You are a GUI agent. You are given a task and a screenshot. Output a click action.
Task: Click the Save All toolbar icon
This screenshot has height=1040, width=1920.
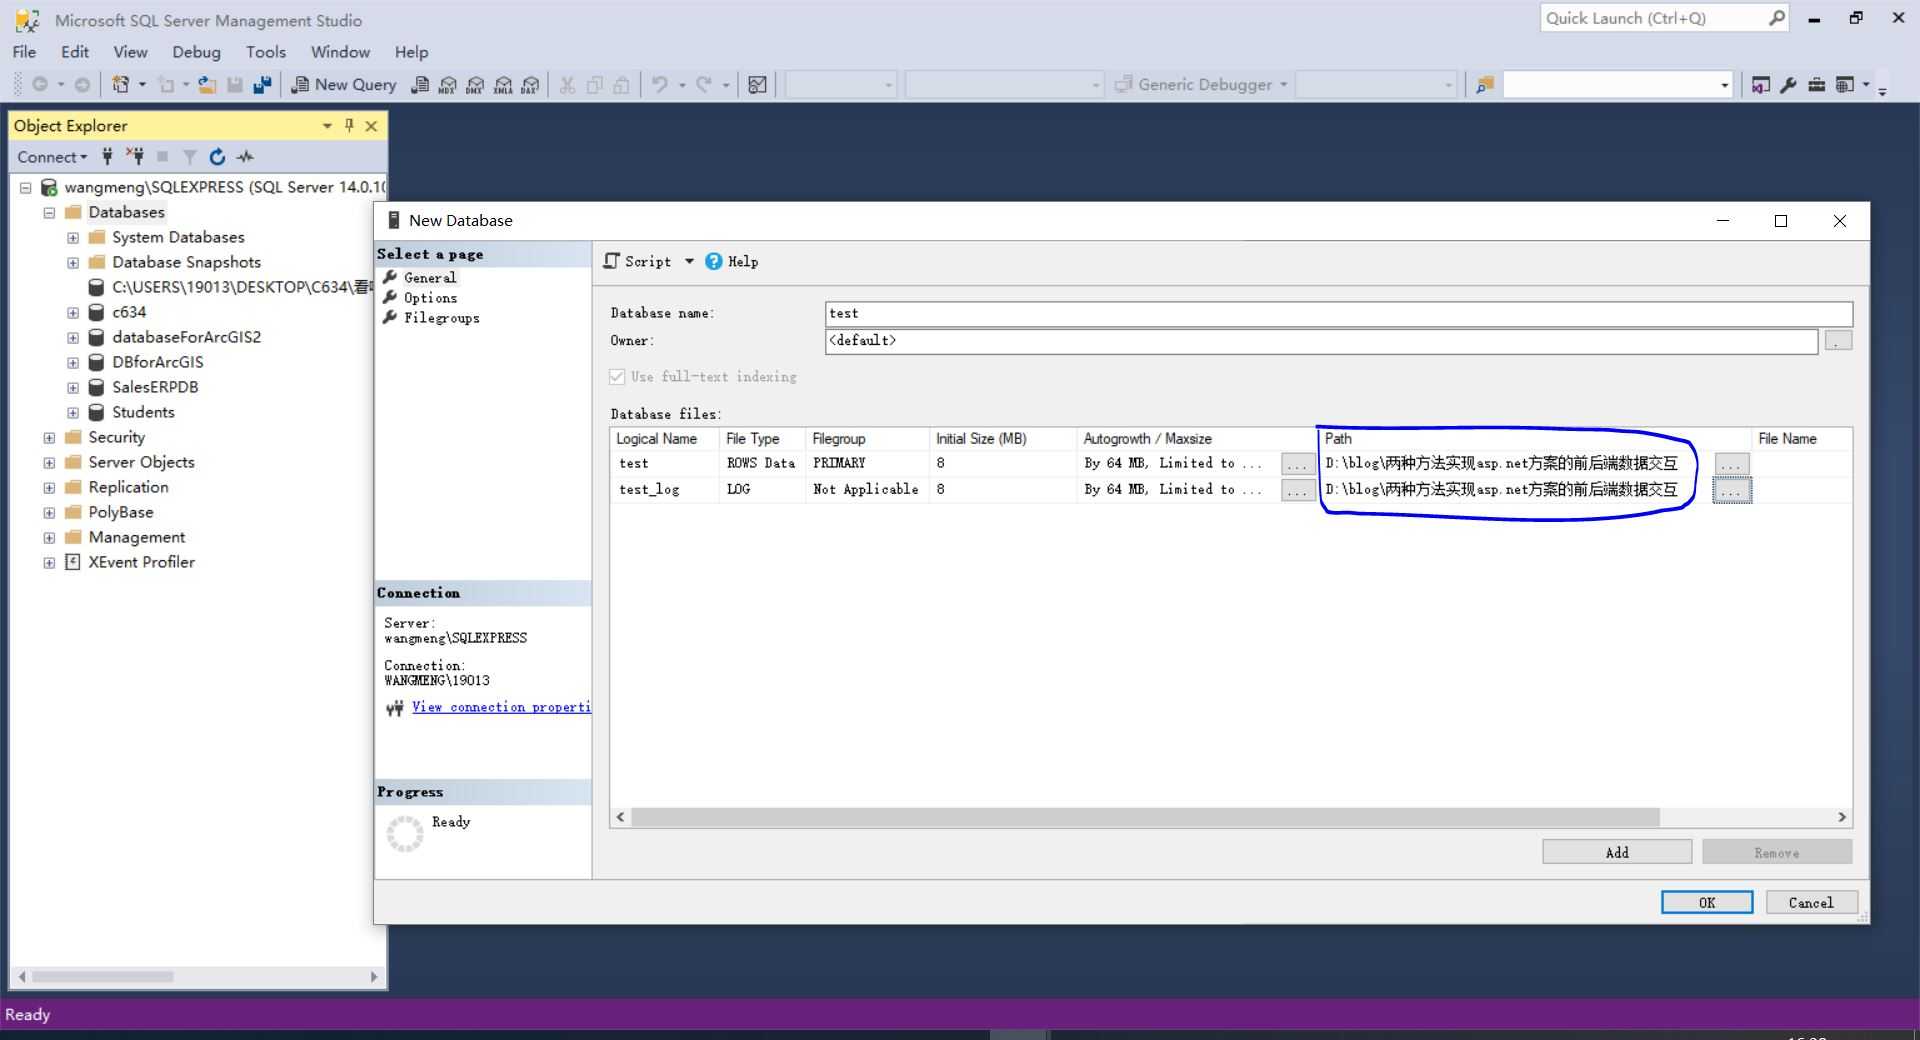[x=262, y=85]
